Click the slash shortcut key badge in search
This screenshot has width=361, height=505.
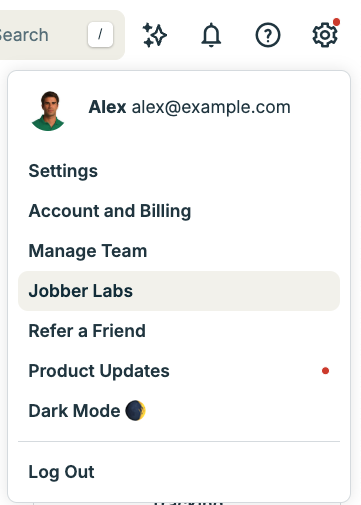100,35
